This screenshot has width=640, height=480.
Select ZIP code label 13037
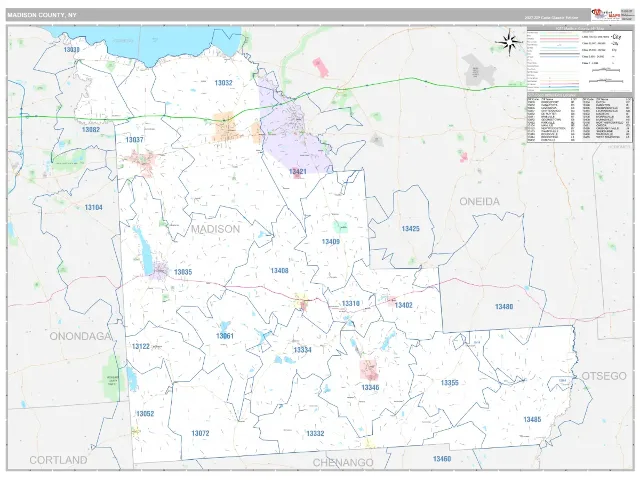[134, 140]
